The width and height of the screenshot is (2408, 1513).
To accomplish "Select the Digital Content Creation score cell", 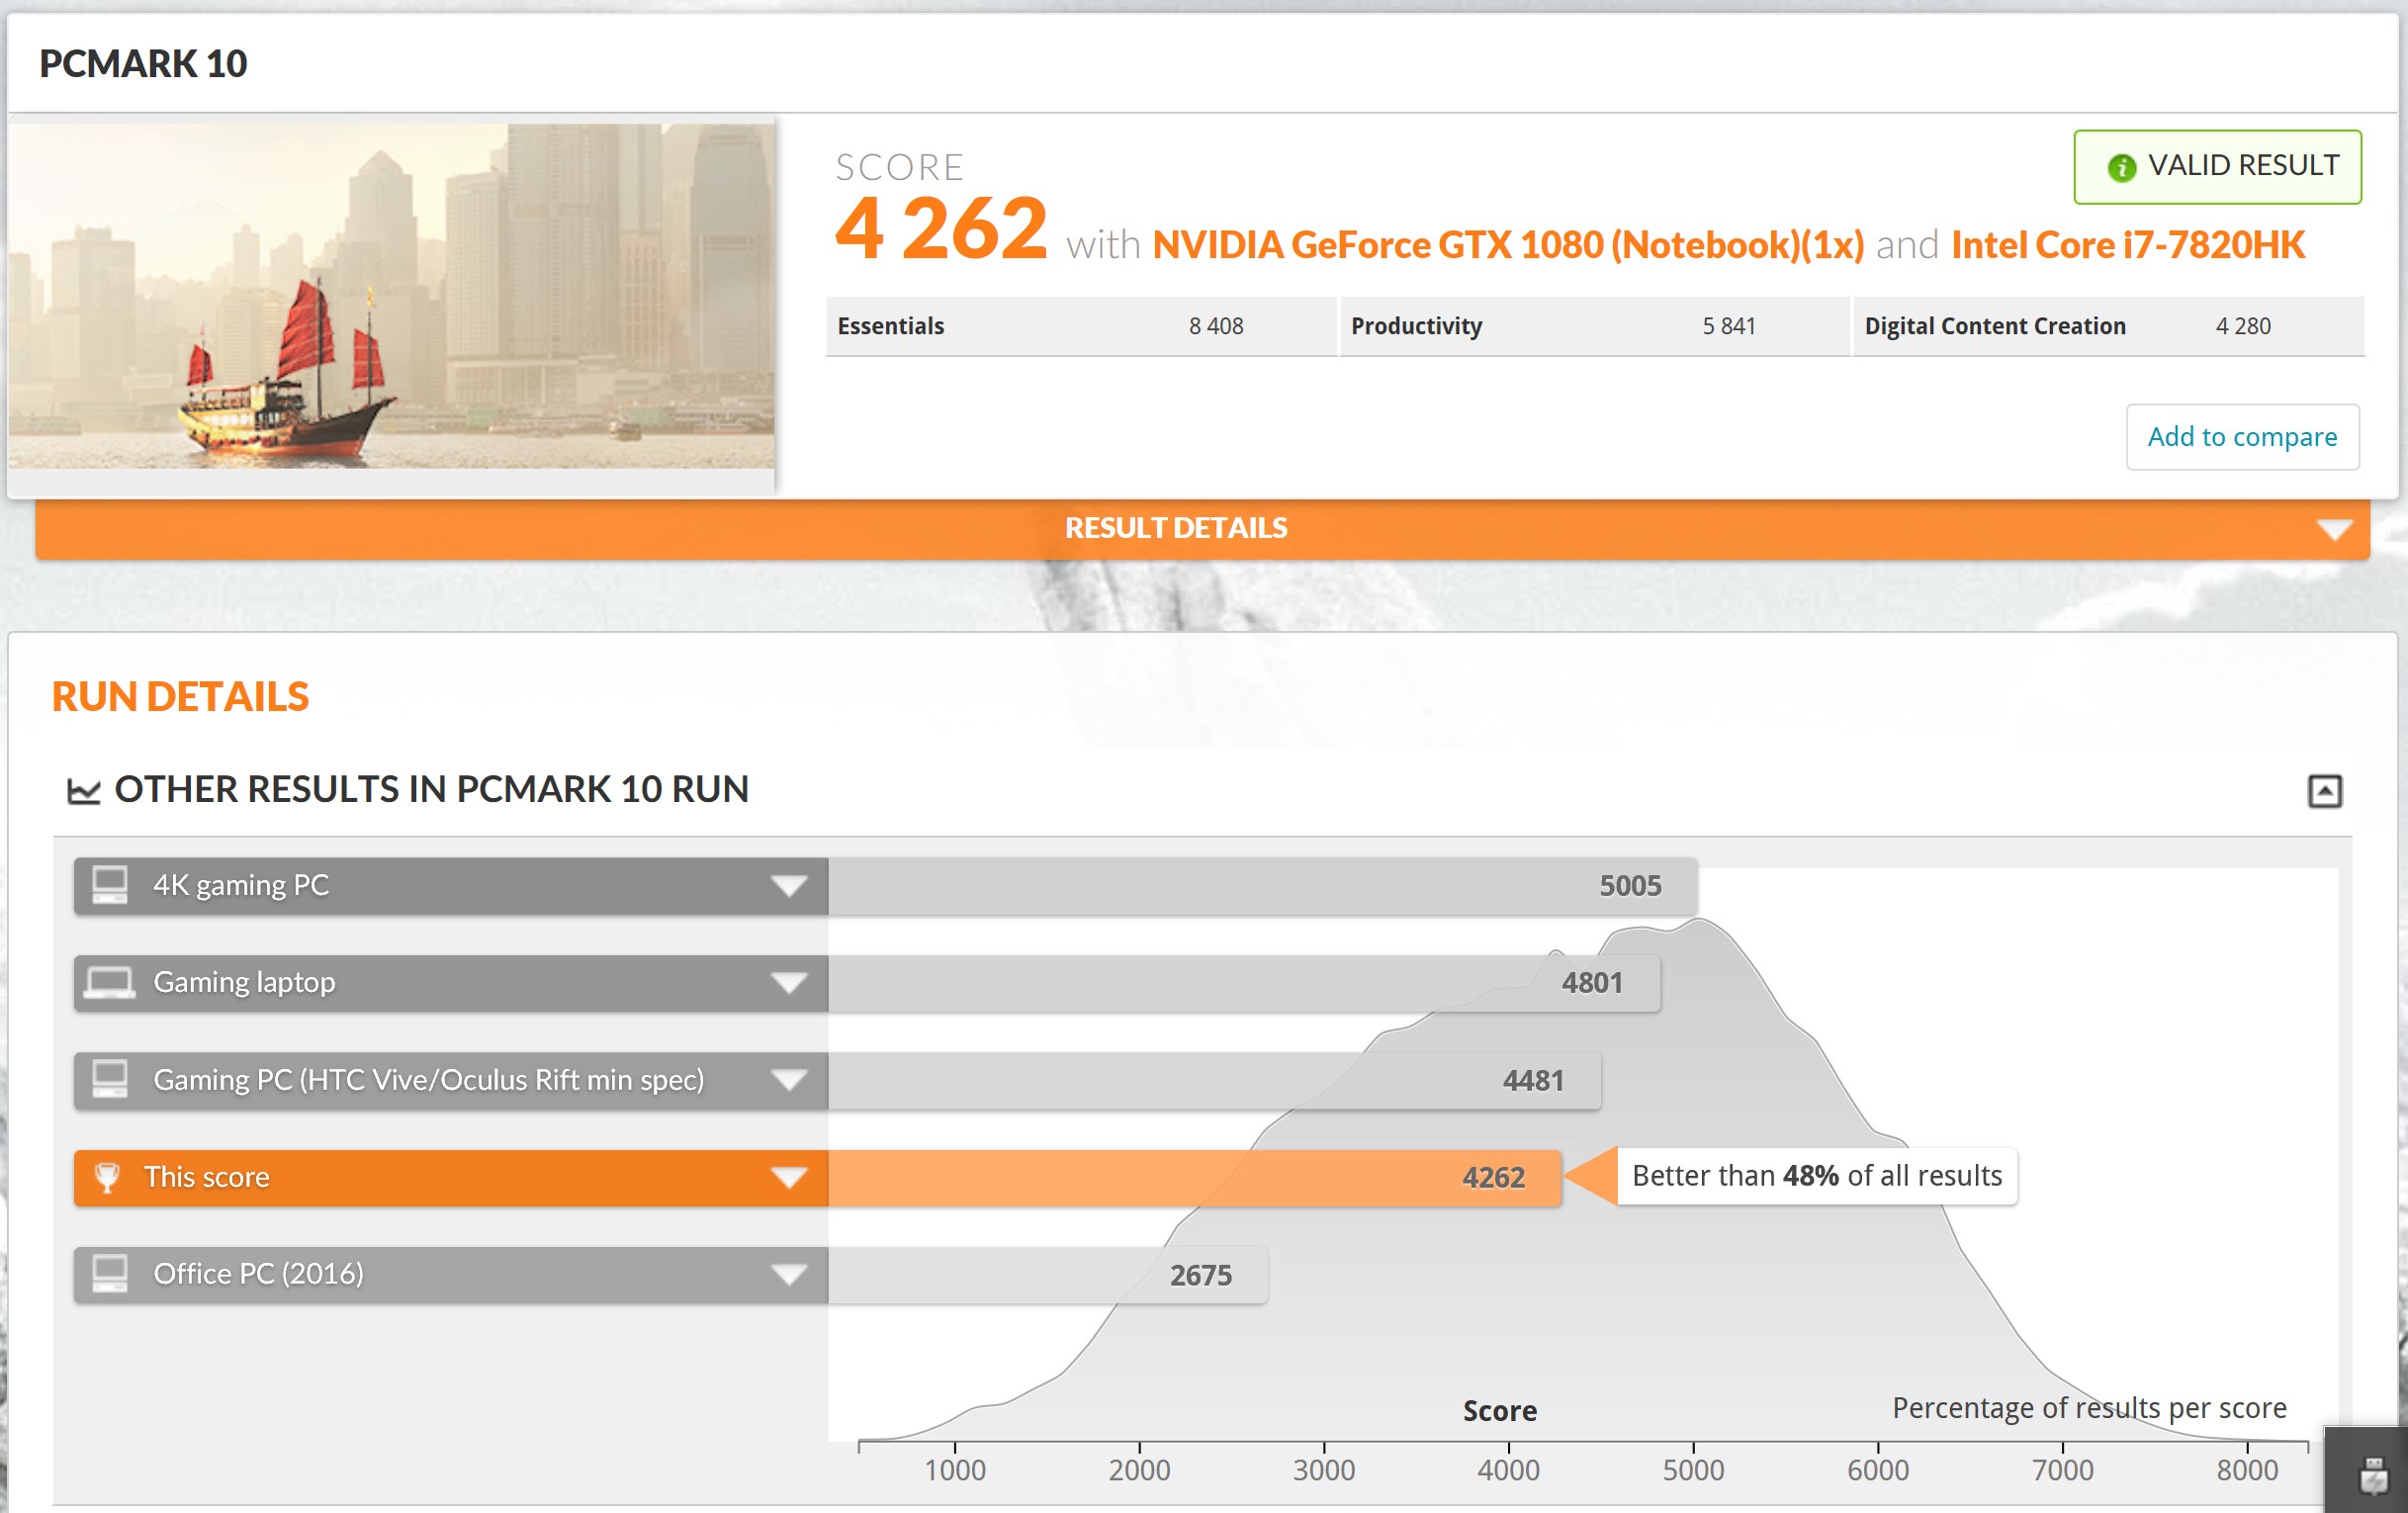I will coord(2109,326).
